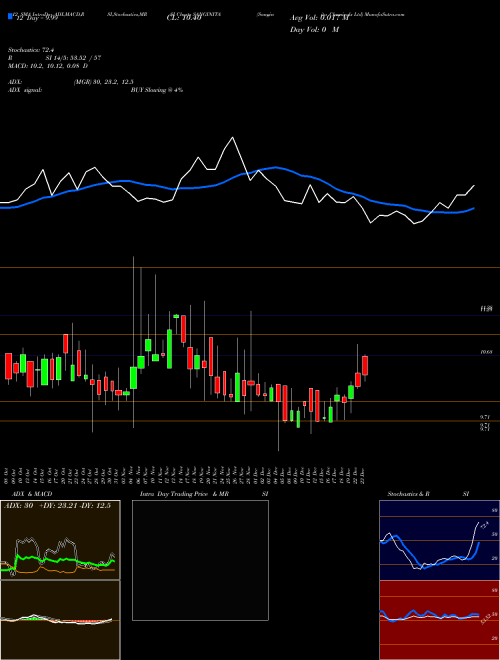Image resolution: width=500 pixels, height=660 pixels.
Task: Click the 'SI 14/3: 53.52 / 57' readout
Action: pyautogui.click(x=73, y=58)
